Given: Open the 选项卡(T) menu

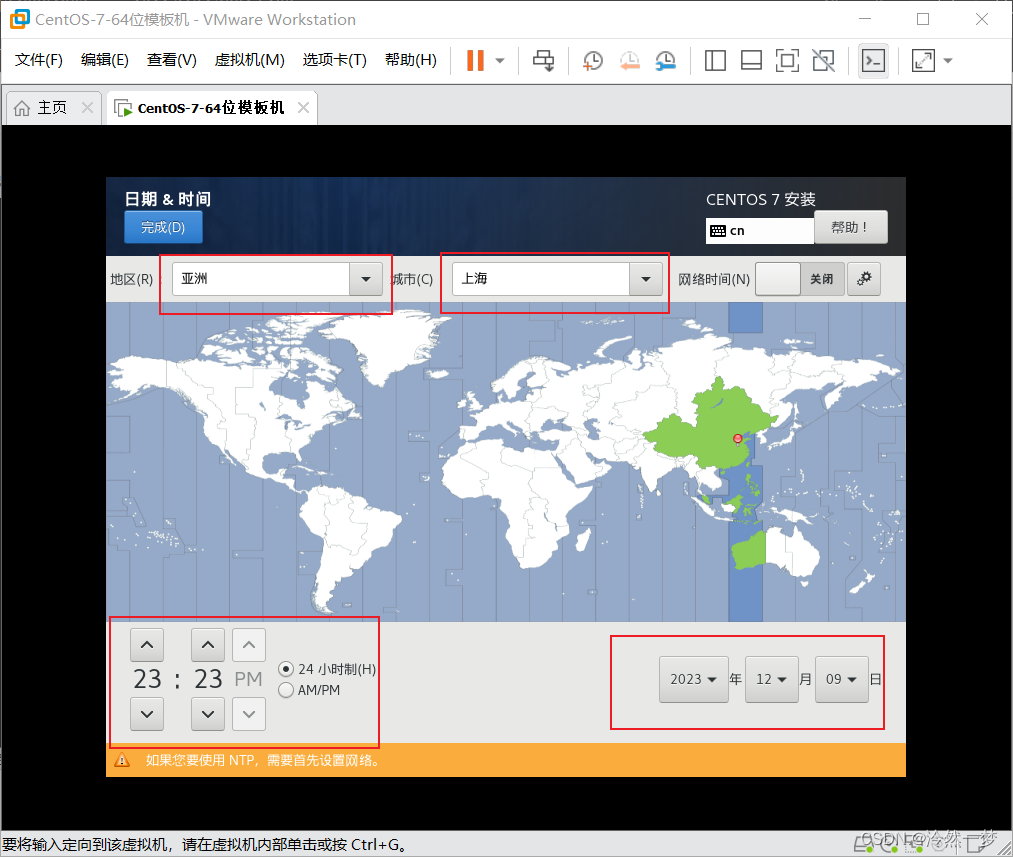Looking at the screenshot, I should point(335,60).
